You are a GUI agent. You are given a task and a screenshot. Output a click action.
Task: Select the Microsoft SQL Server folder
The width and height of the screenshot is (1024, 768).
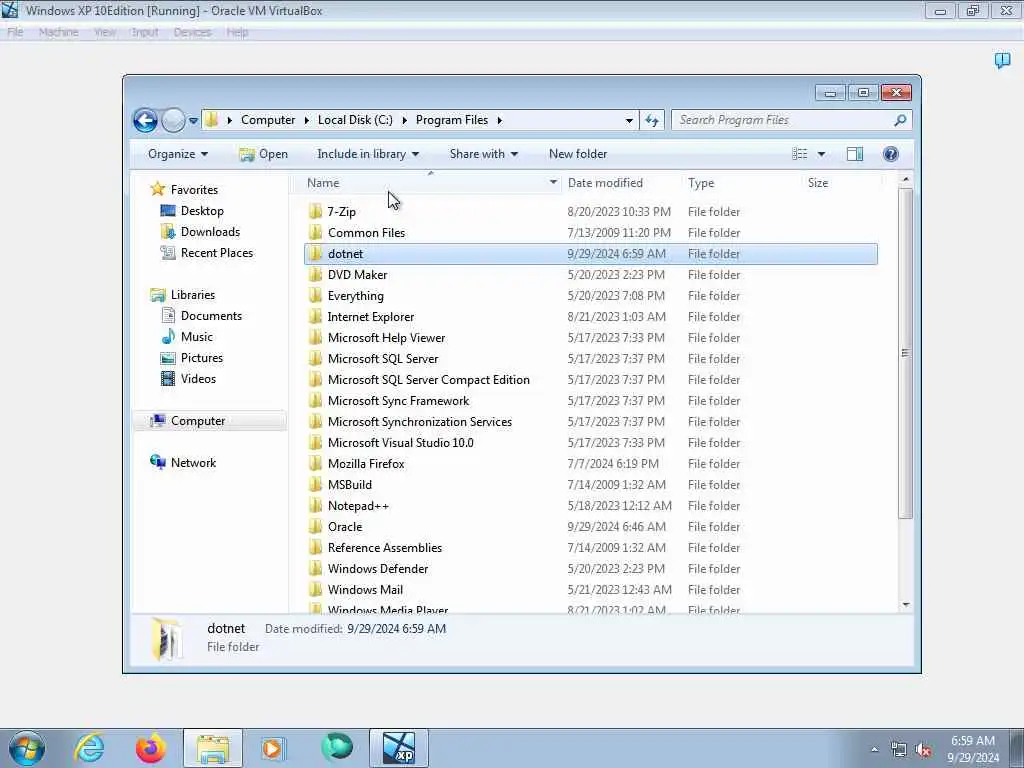383,359
